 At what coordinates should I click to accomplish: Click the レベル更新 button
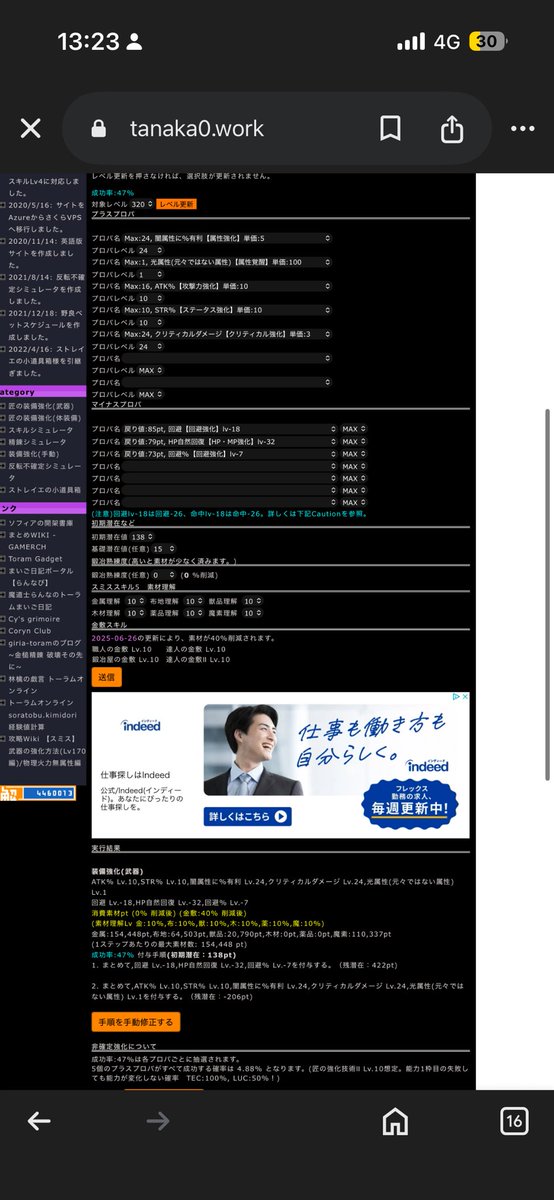(x=176, y=203)
